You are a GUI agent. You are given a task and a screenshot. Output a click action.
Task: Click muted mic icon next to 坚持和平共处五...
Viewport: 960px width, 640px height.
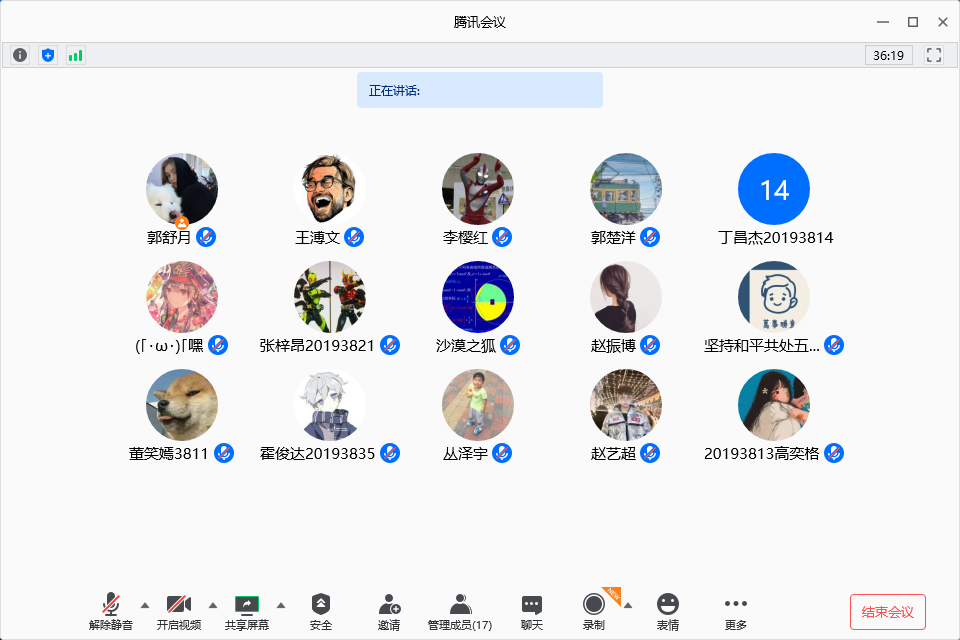tap(834, 345)
